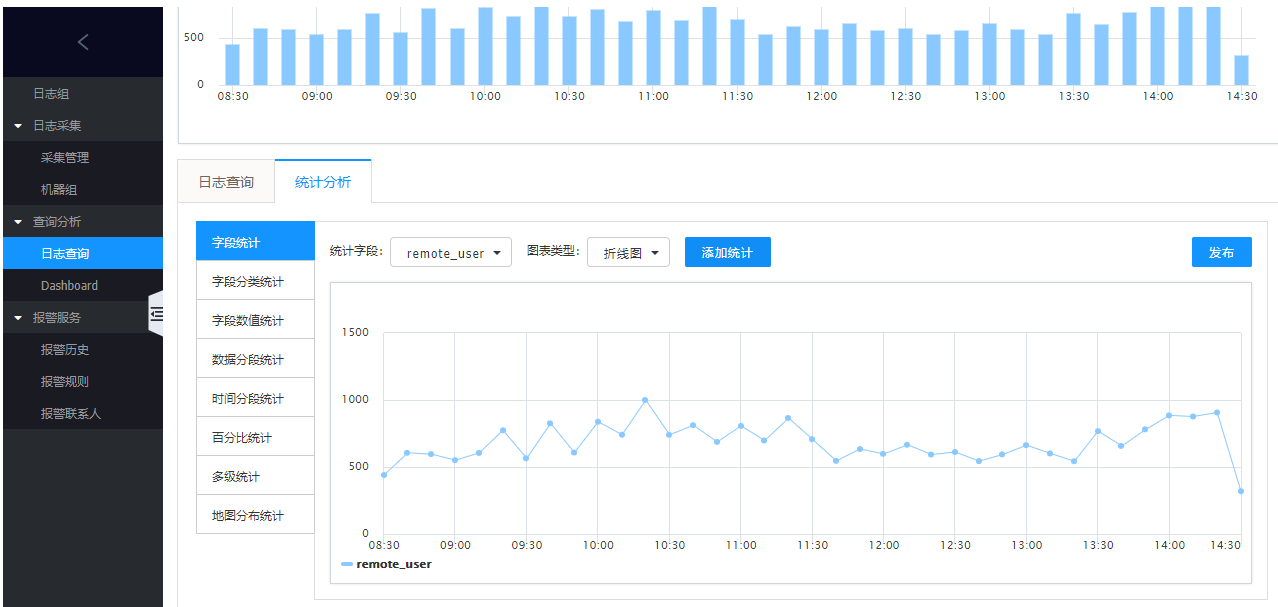Screen dimensions: 1278x607
Task: Collapse sidebar using the side handle icon
Action: pos(156,314)
